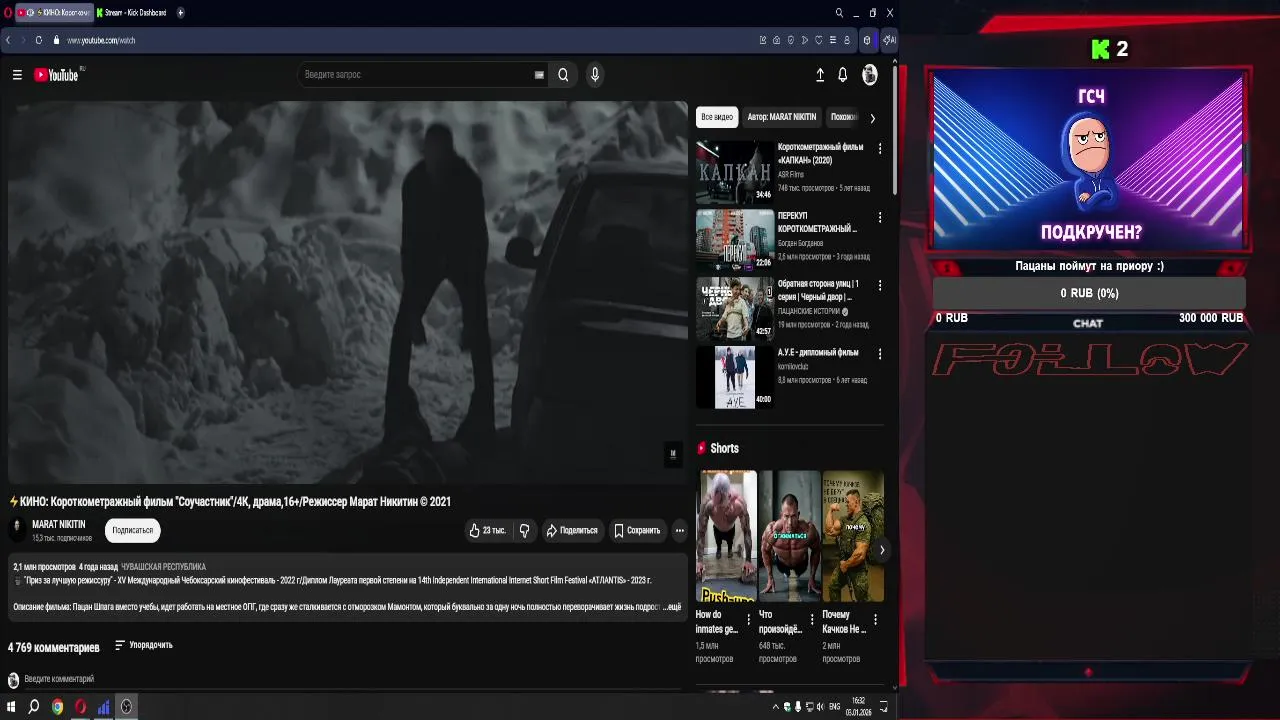
Task: Click the 0 RUB donation progress bar
Action: [1089, 293]
